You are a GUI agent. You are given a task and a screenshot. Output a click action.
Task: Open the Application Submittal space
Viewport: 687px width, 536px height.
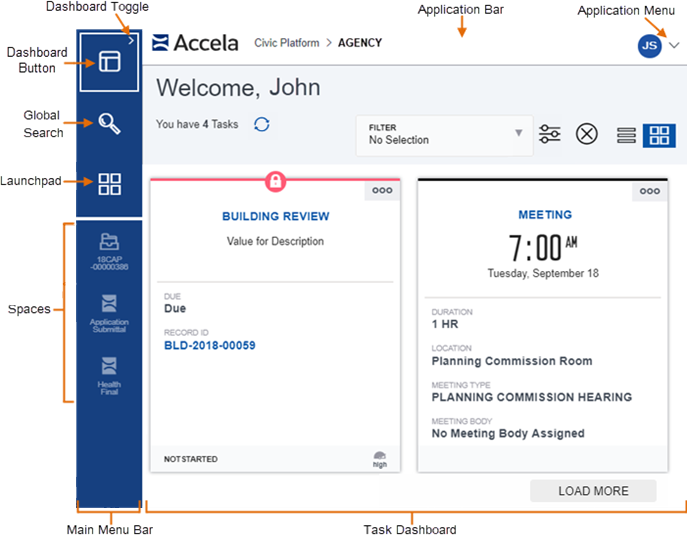click(109, 311)
